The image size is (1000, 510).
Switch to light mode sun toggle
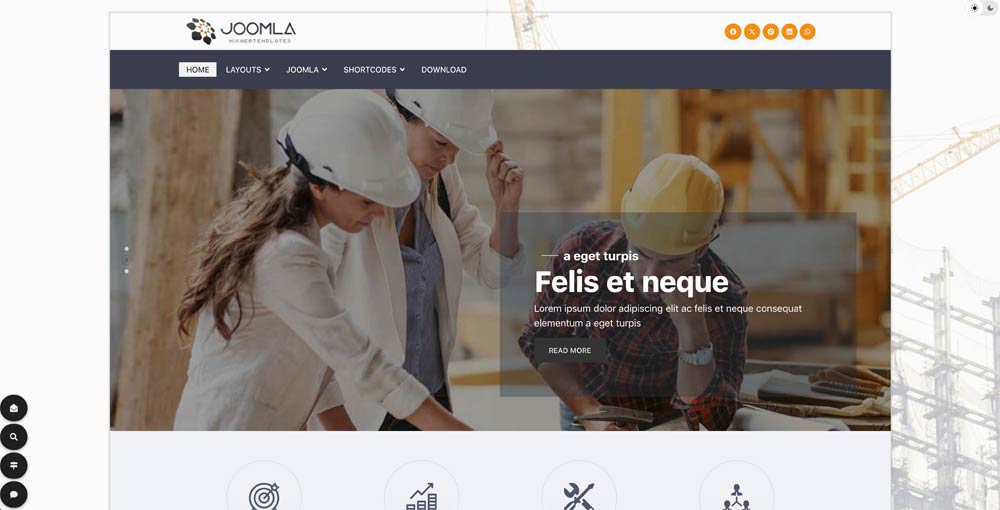(x=974, y=8)
